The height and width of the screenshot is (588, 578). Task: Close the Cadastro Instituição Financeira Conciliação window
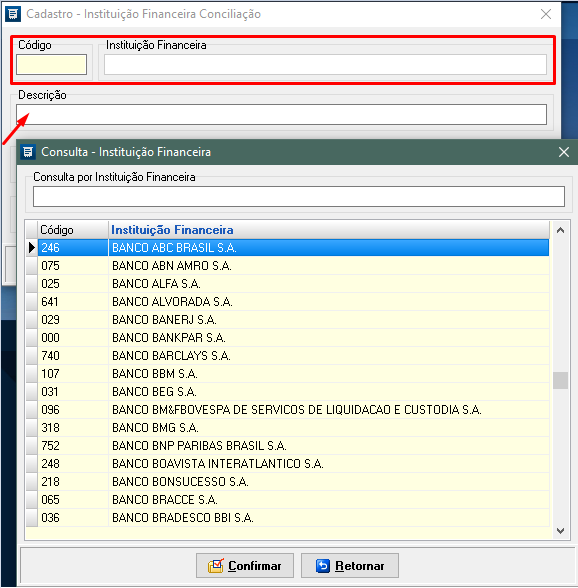546,14
